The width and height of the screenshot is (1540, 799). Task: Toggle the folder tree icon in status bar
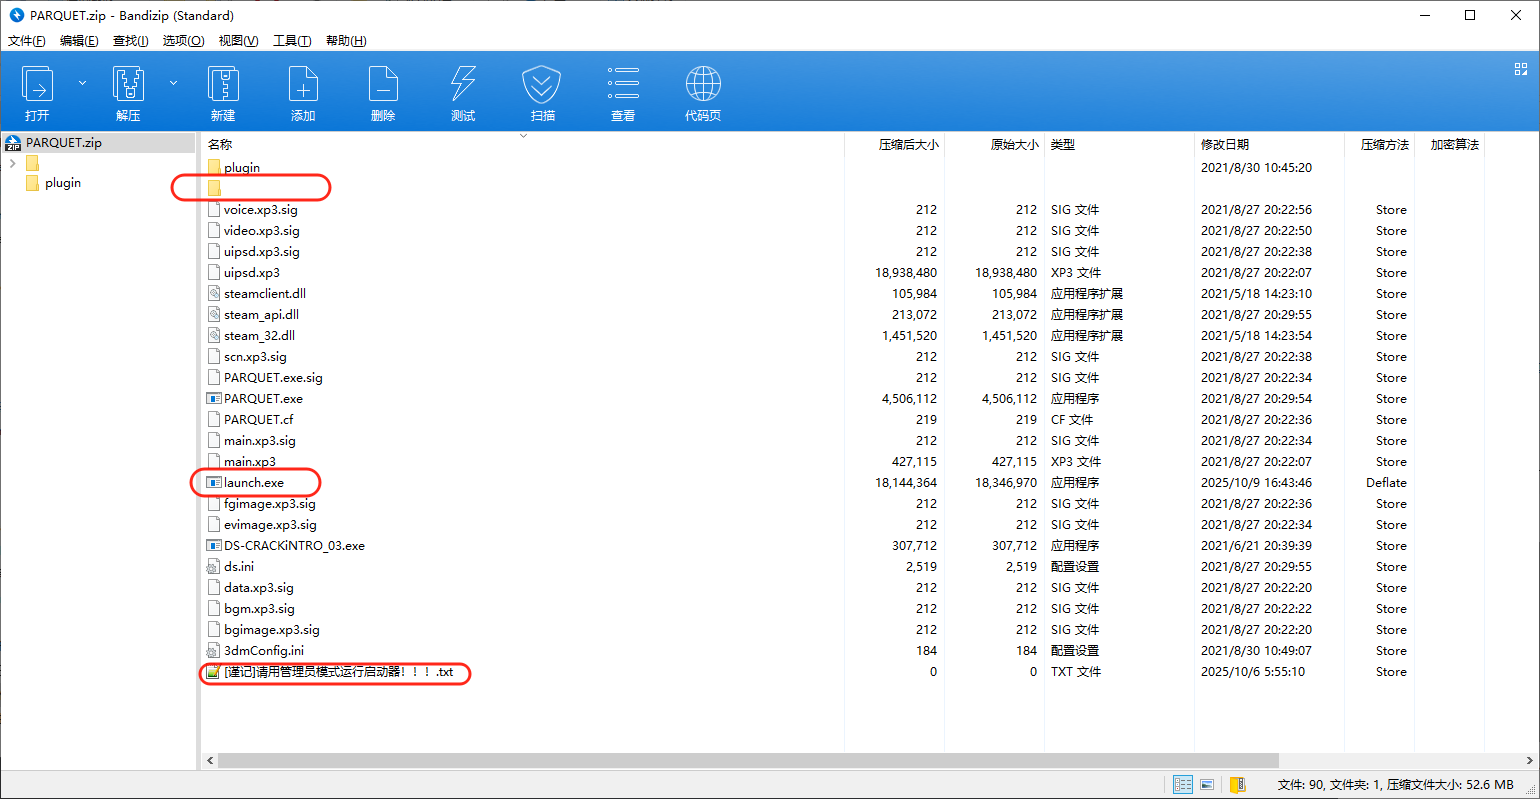click(x=1238, y=785)
